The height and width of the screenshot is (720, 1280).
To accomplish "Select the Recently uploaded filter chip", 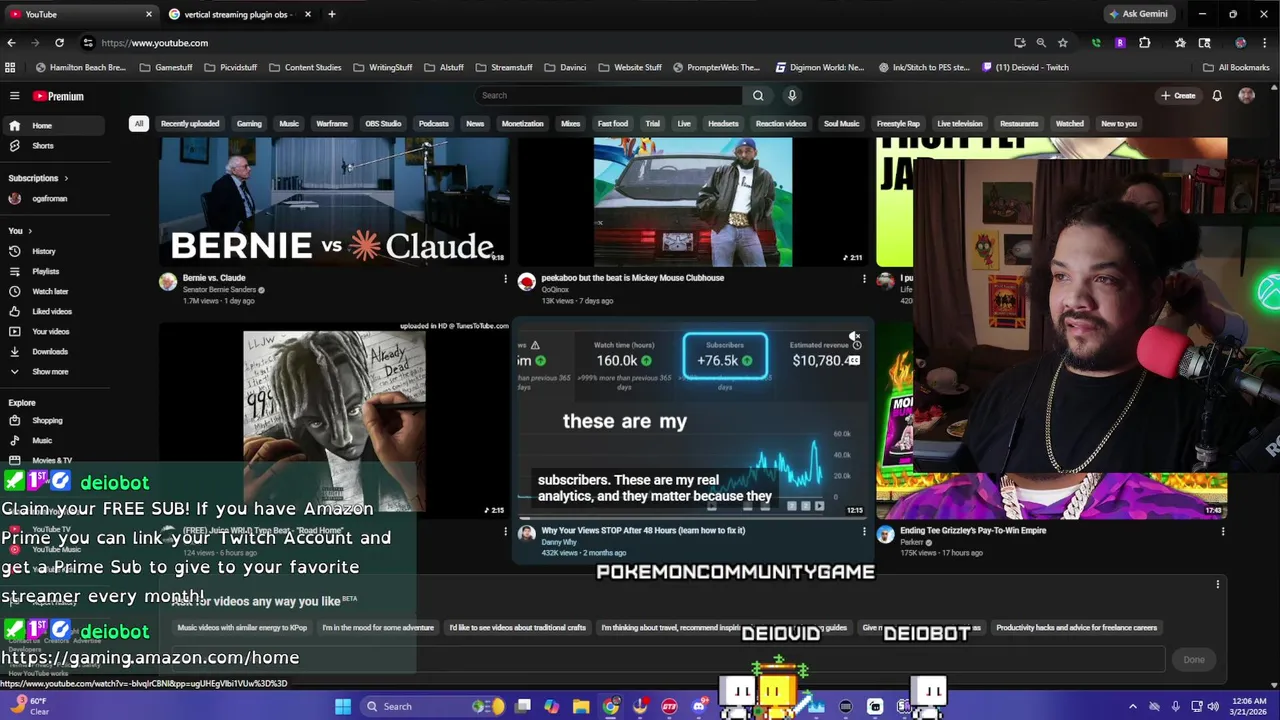I will pos(190,124).
